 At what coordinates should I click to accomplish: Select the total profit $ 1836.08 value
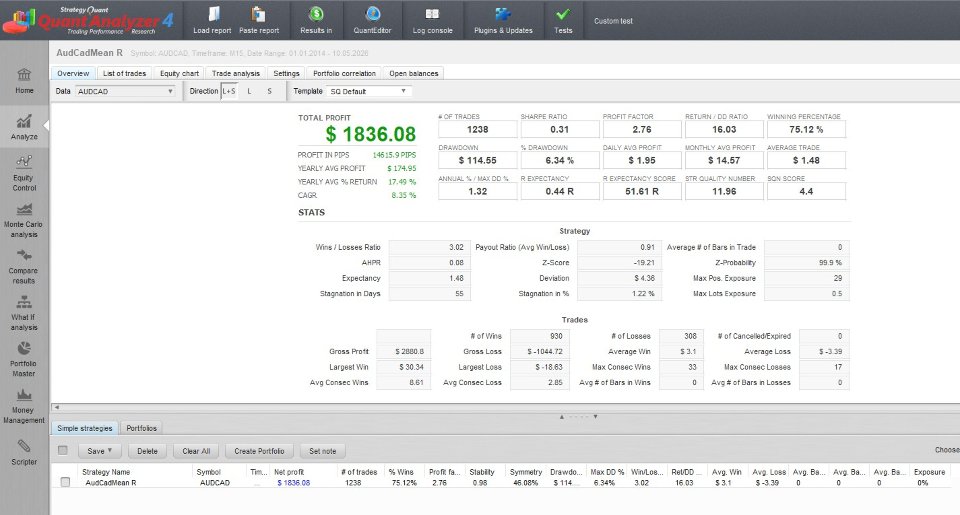click(x=370, y=134)
